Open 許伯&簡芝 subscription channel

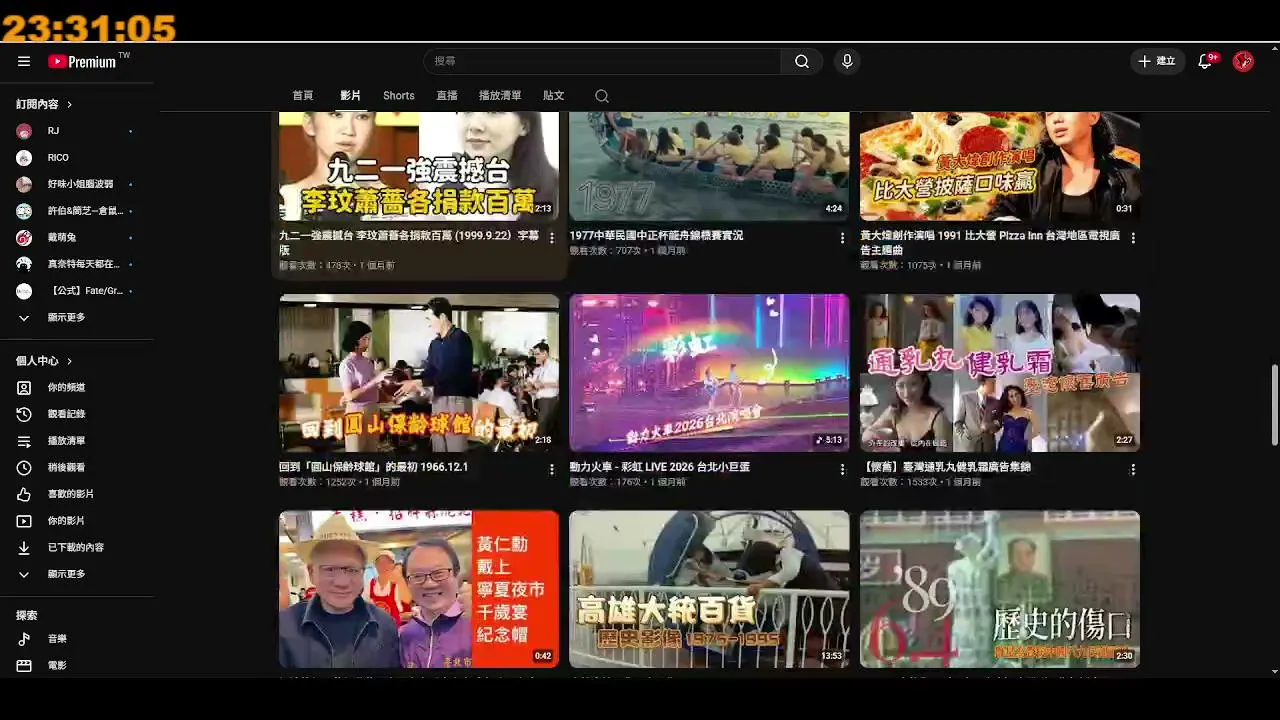pos(77,211)
